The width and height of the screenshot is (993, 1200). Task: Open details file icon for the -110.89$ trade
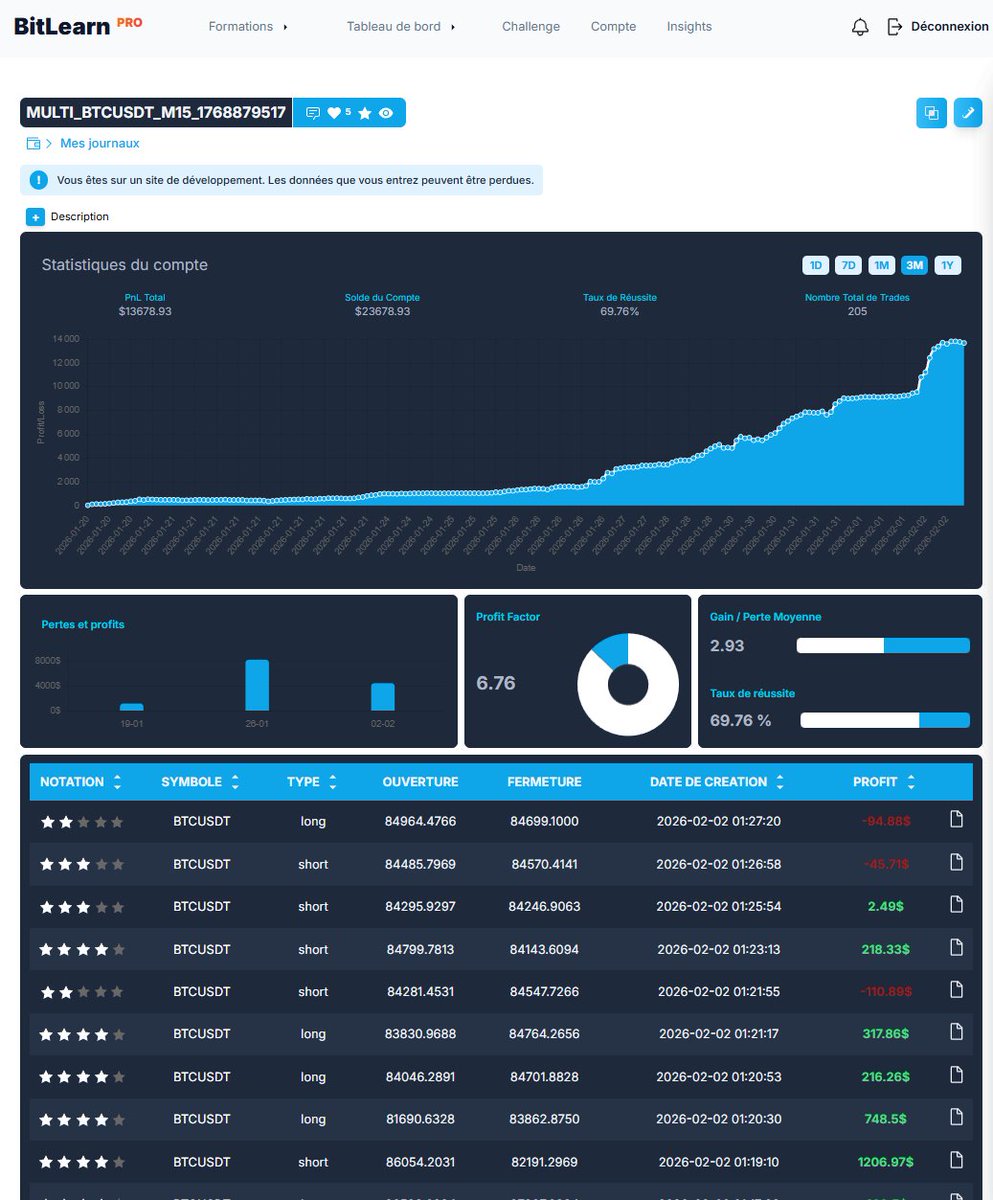(956, 990)
